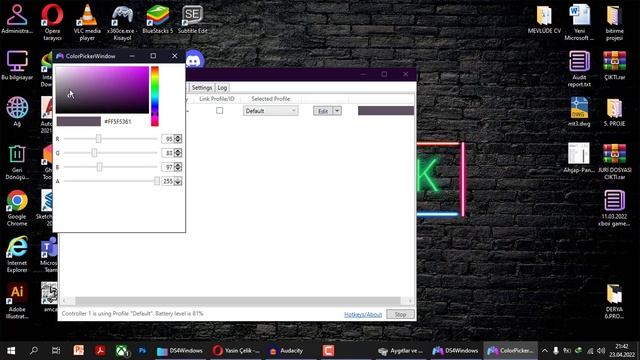Open the Windows Start menu
The height and width of the screenshot is (360, 640).
(11, 350)
